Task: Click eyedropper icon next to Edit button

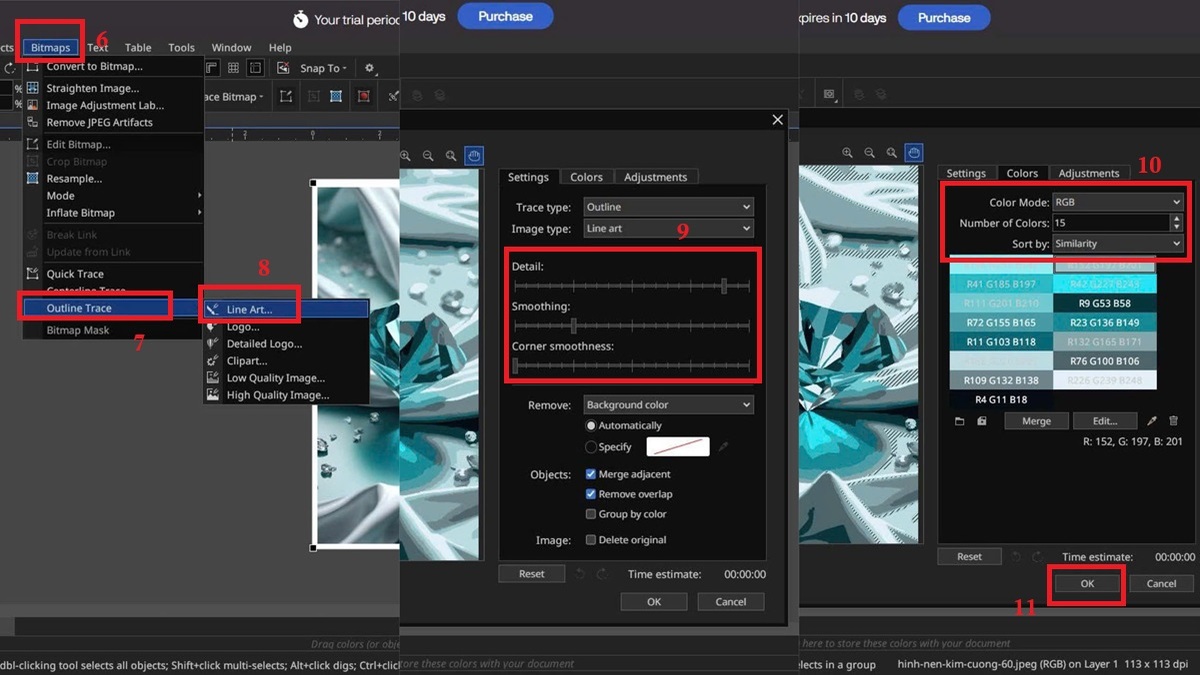Action: (x=1152, y=421)
